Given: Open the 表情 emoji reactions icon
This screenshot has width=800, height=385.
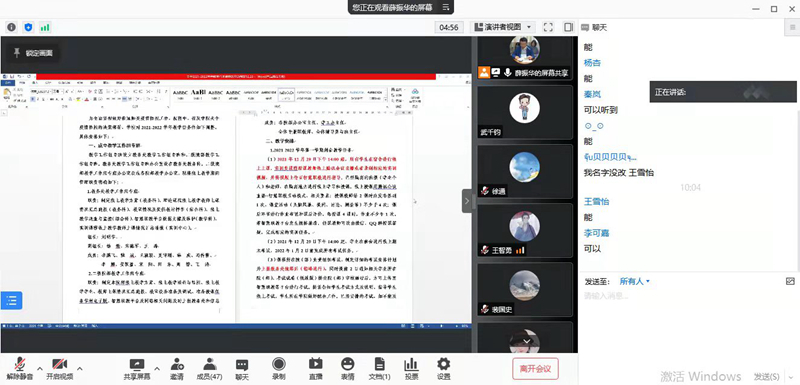Looking at the screenshot, I should 347,368.
